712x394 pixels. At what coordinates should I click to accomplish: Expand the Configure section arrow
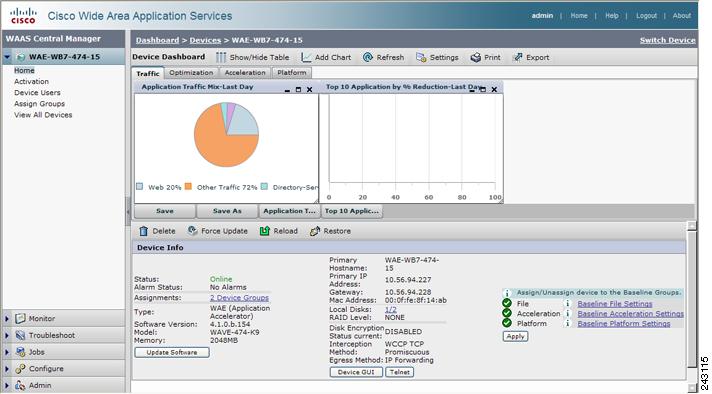tap(7, 369)
